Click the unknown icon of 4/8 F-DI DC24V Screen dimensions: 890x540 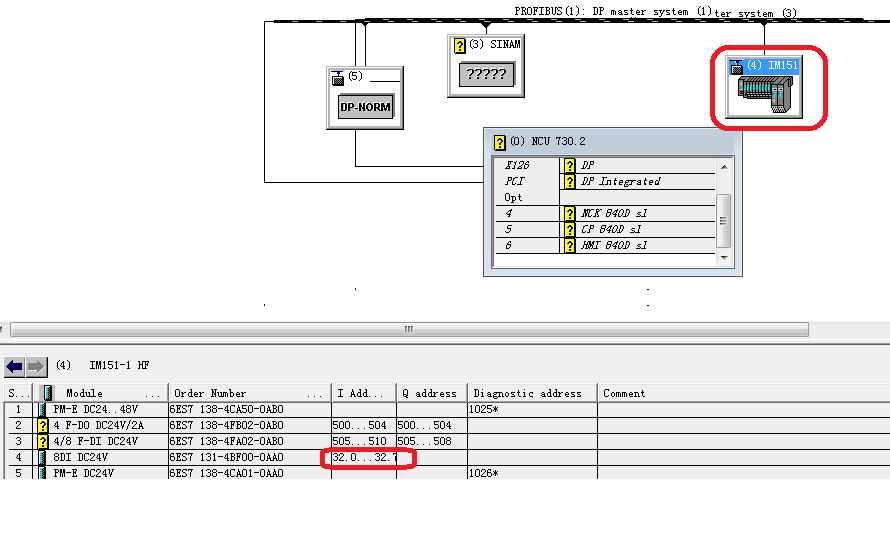[x=43, y=441]
